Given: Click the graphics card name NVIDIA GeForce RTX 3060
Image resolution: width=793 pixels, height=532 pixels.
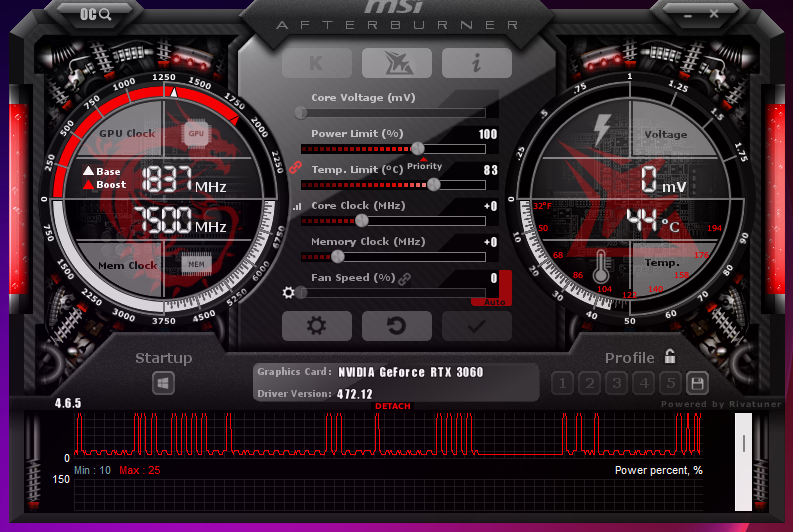Looking at the screenshot, I should tap(411, 372).
